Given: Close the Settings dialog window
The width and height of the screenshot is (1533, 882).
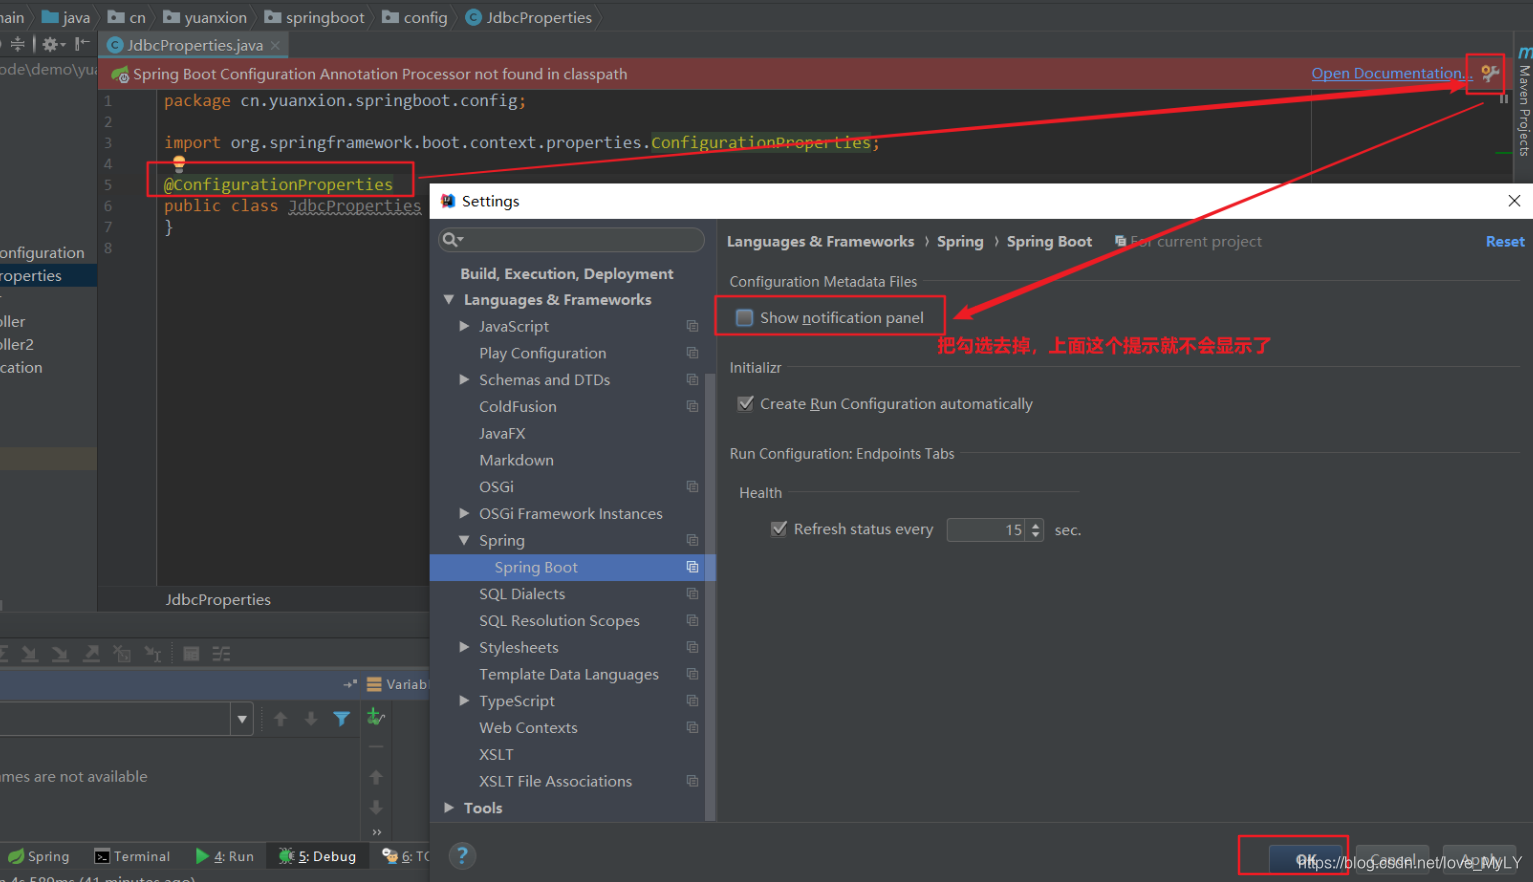Looking at the screenshot, I should (1514, 201).
